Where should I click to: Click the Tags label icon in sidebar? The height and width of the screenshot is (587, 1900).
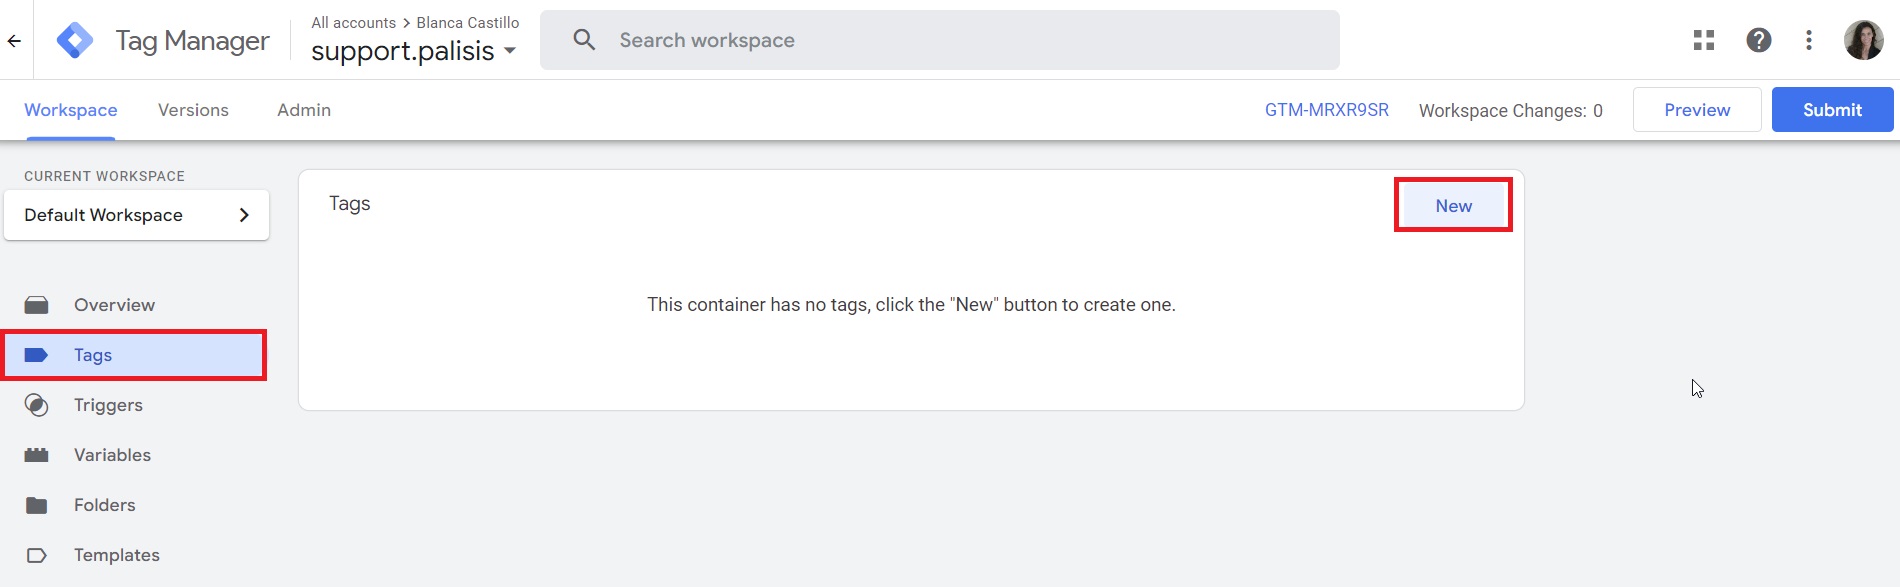click(37, 355)
